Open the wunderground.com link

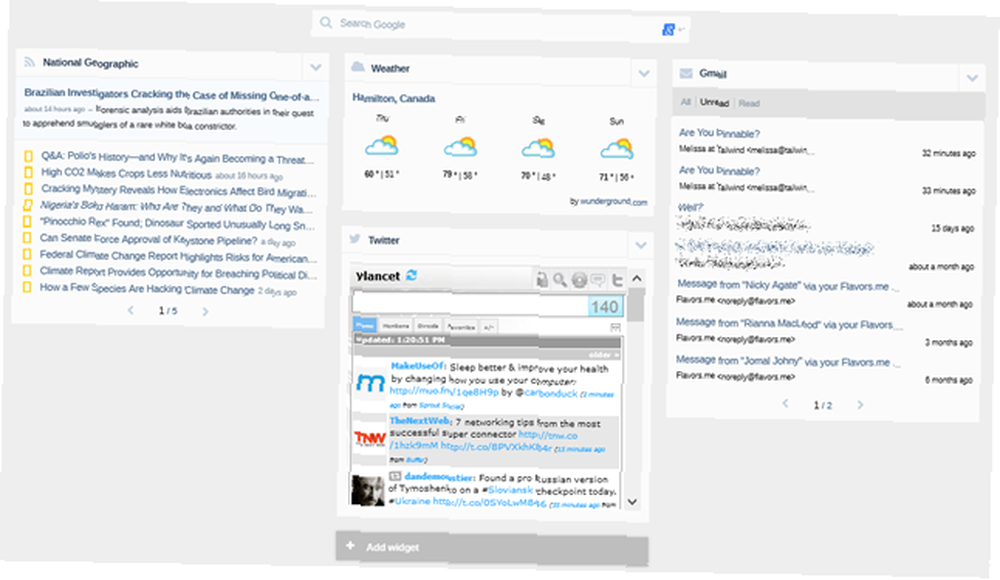pos(614,202)
